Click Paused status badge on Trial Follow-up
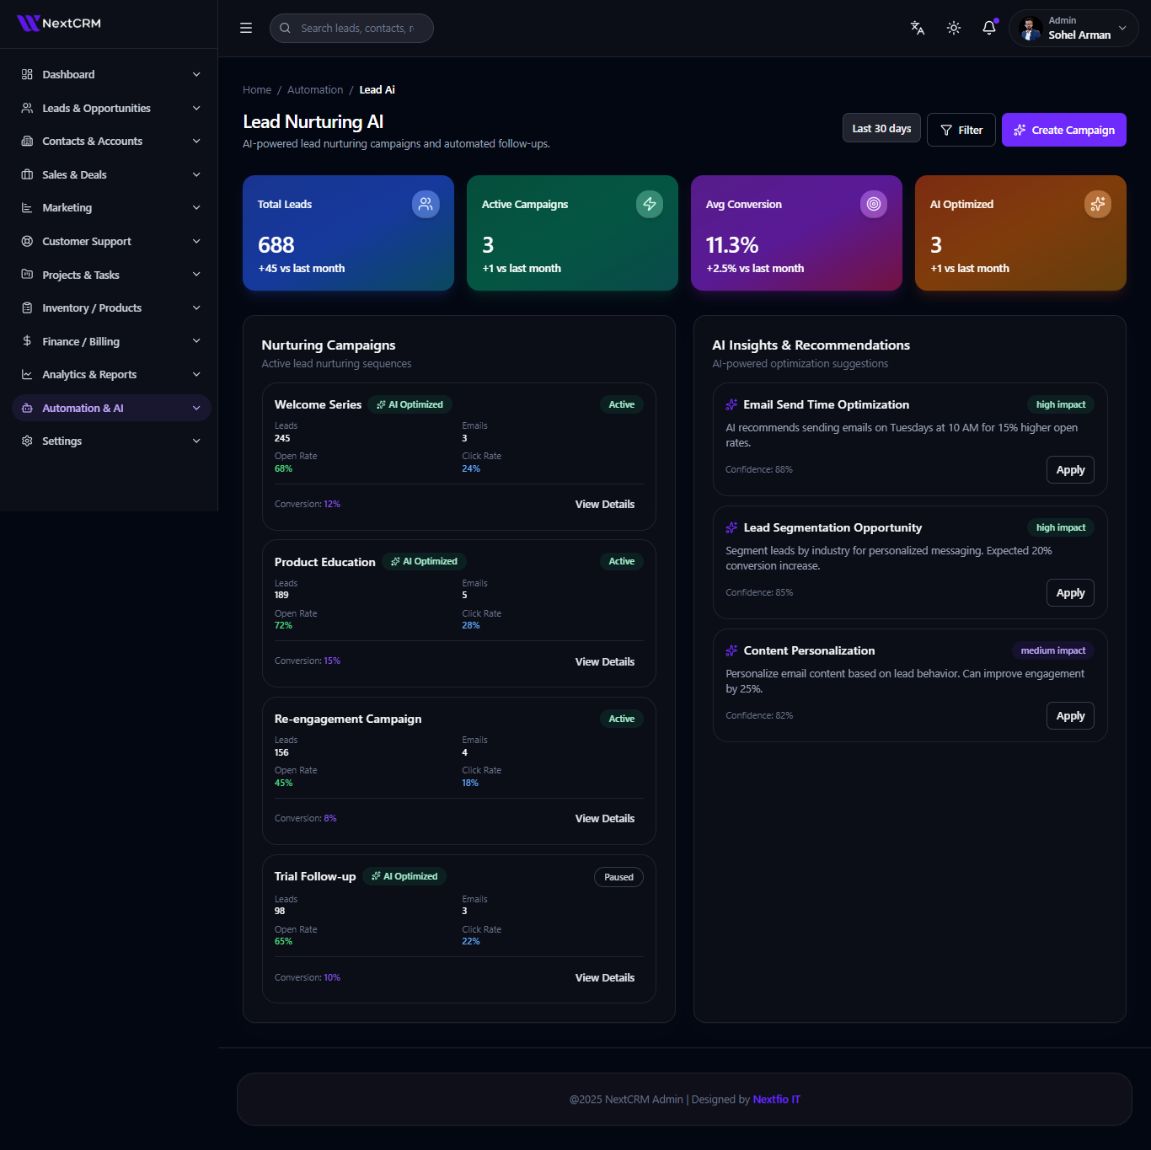 (619, 877)
